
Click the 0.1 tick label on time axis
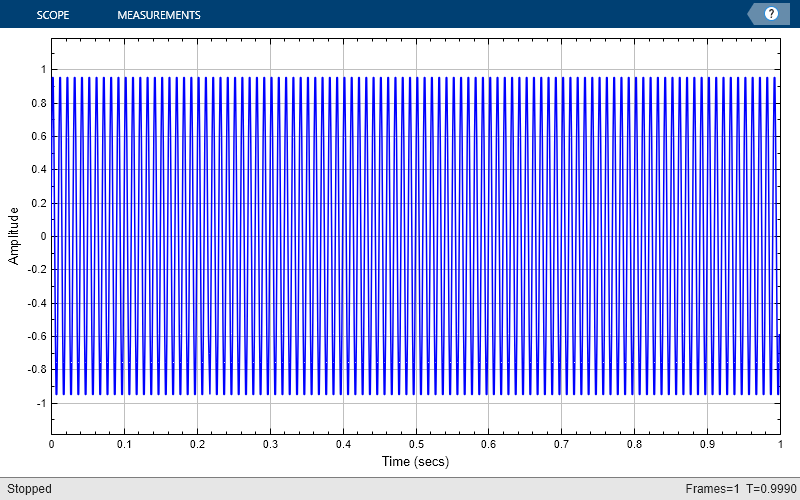pos(125,444)
